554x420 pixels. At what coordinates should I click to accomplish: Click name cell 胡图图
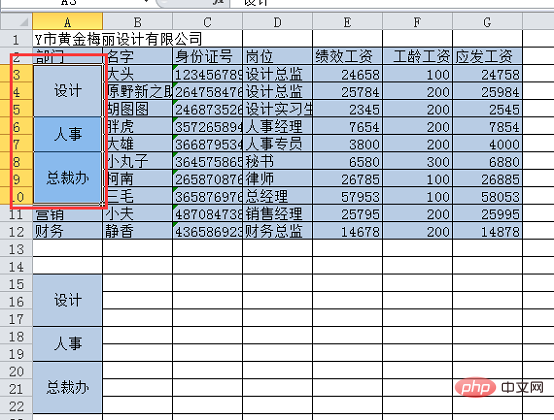coord(137,109)
